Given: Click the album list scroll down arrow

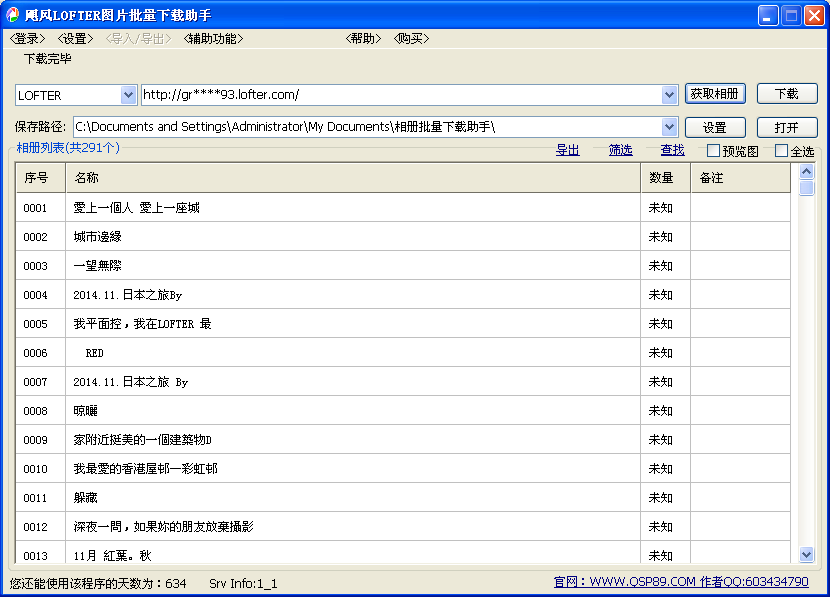Looking at the screenshot, I should [x=806, y=555].
